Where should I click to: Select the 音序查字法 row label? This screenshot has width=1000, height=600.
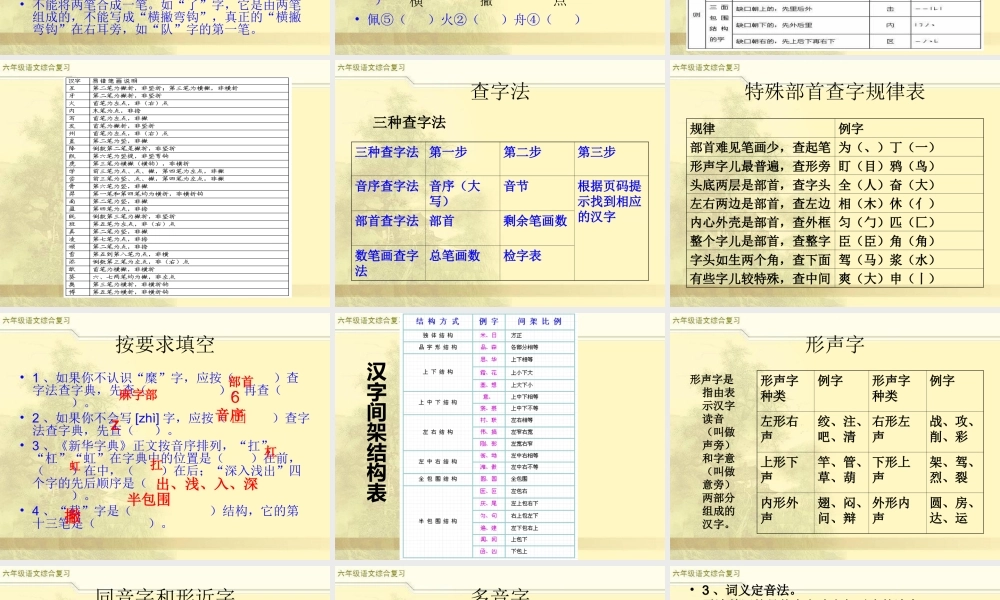(x=387, y=186)
